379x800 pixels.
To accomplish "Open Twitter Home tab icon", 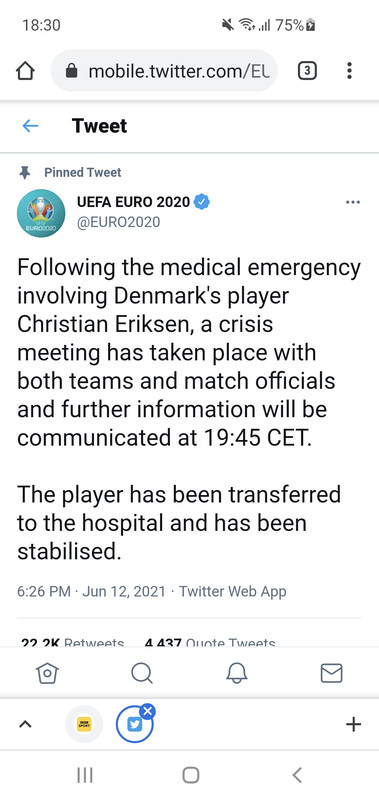I will point(47,673).
